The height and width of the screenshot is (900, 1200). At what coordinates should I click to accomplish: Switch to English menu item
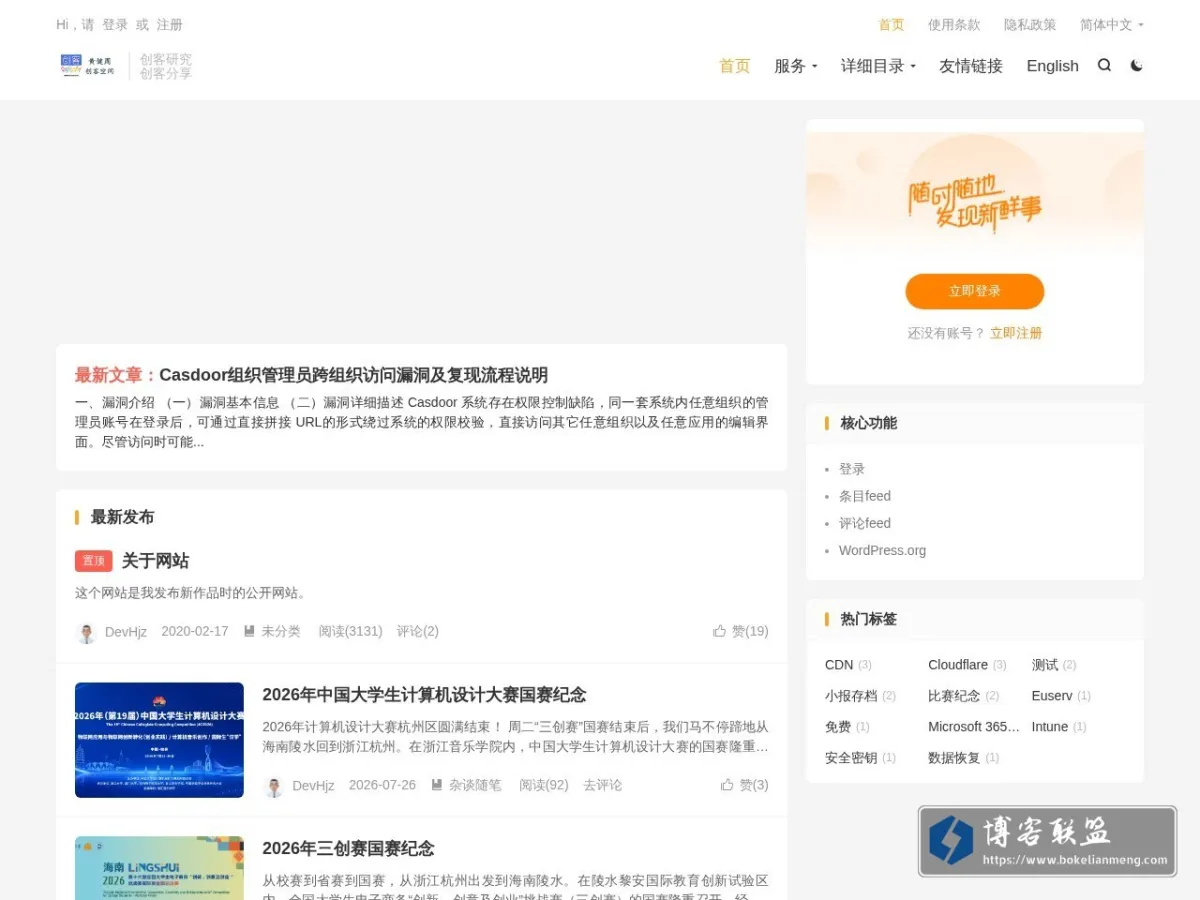1053,66
